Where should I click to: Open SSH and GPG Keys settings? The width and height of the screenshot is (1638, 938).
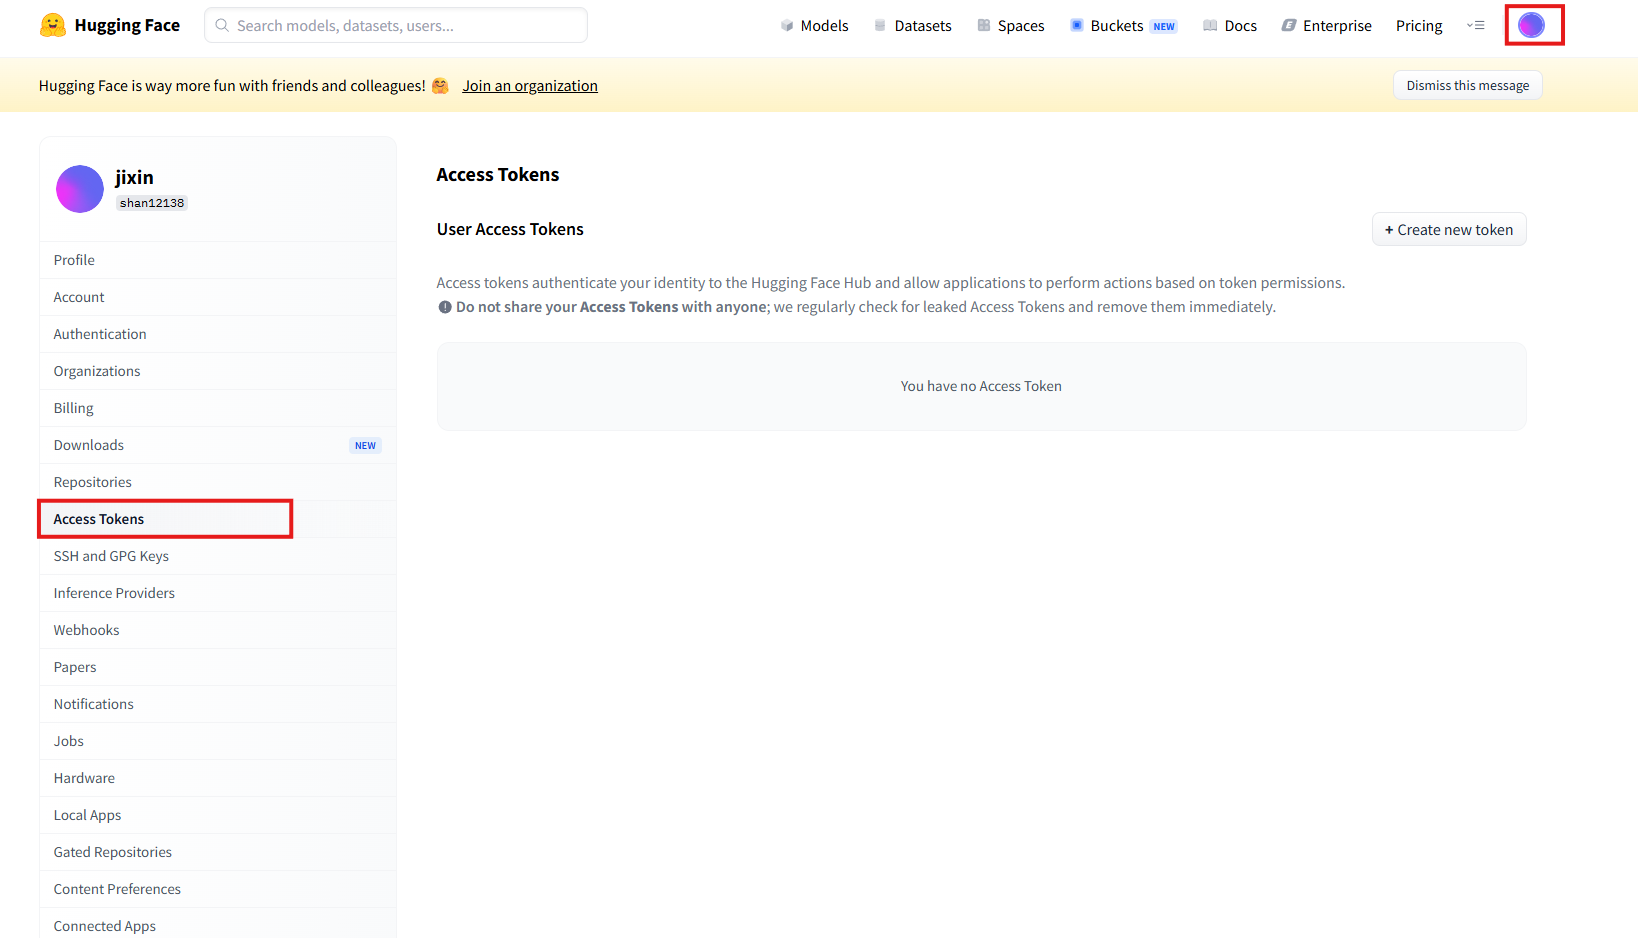[218, 556]
